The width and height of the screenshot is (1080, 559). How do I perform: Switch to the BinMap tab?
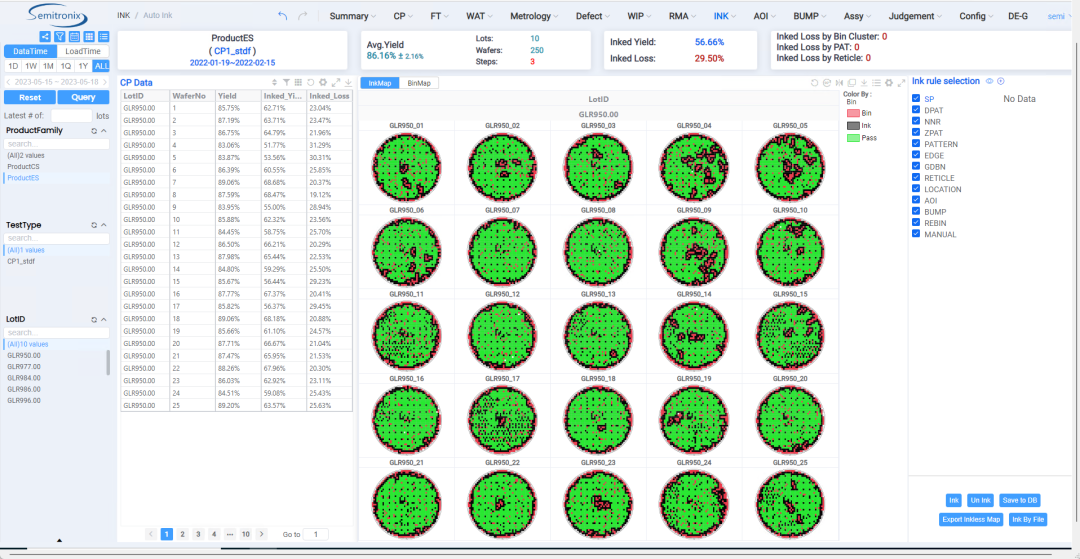coord(420,83)
